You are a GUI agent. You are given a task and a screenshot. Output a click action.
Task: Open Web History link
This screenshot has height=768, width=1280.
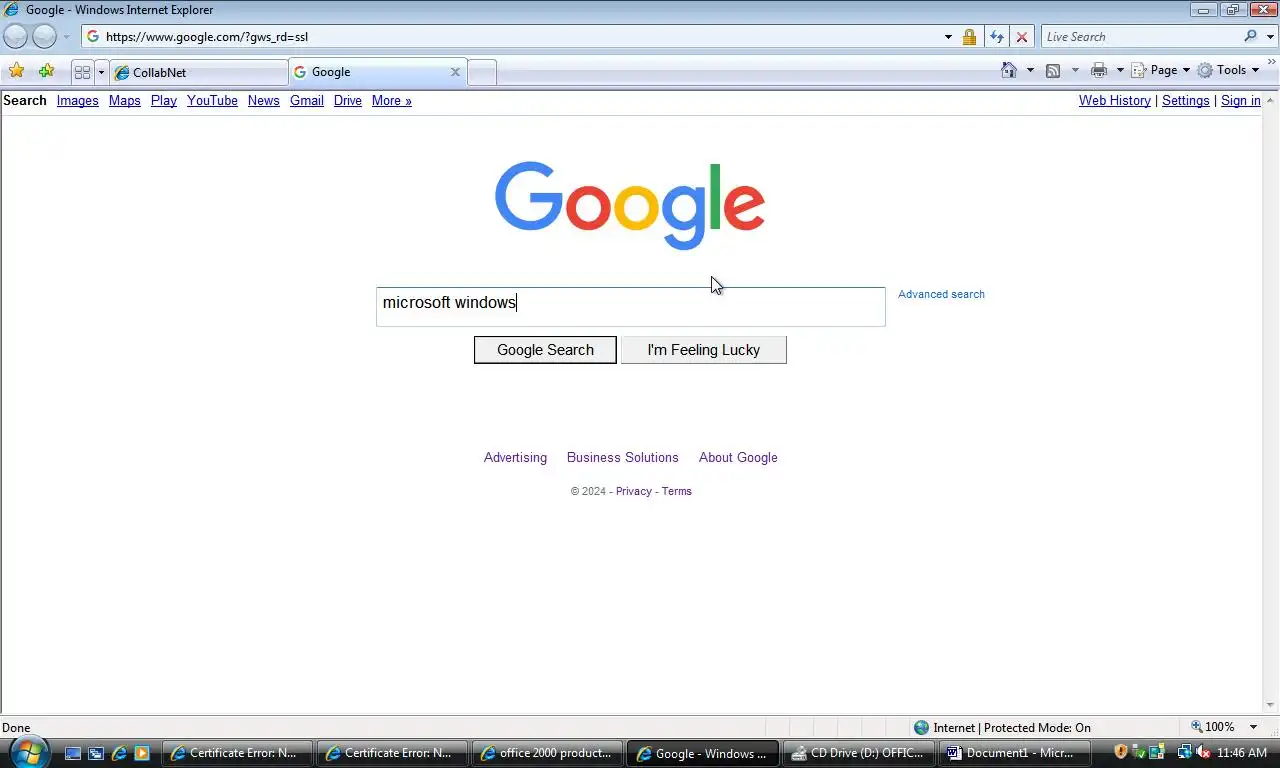click(x=1114, y=100)
